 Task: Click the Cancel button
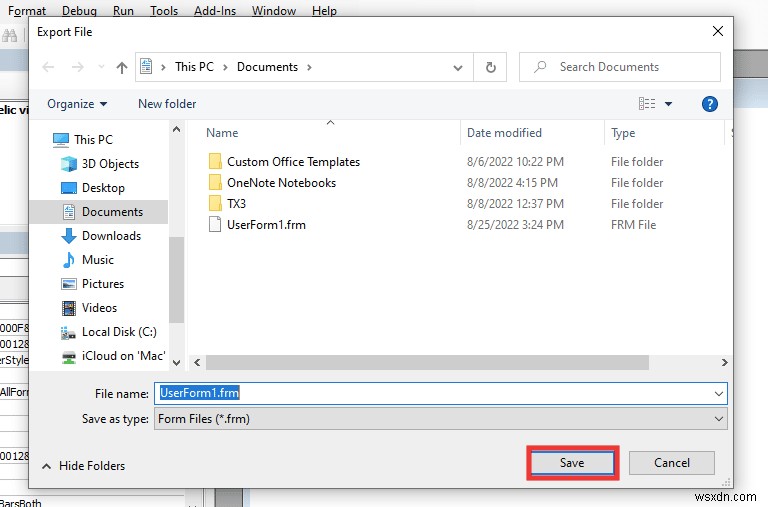pyautogui.click(x=672, y=463)
